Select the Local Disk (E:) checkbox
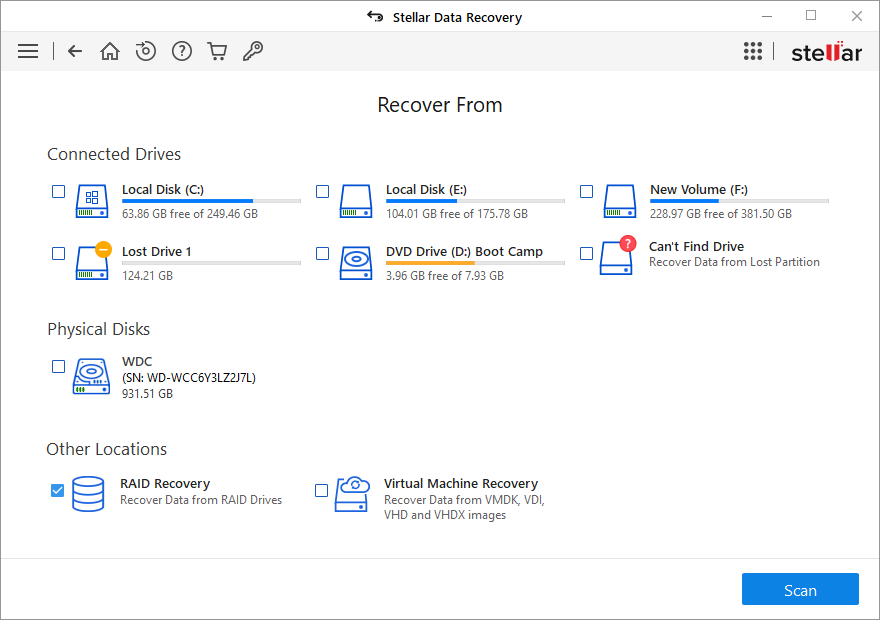The width and height of the screenshot is (880, 620). point(323,191)
